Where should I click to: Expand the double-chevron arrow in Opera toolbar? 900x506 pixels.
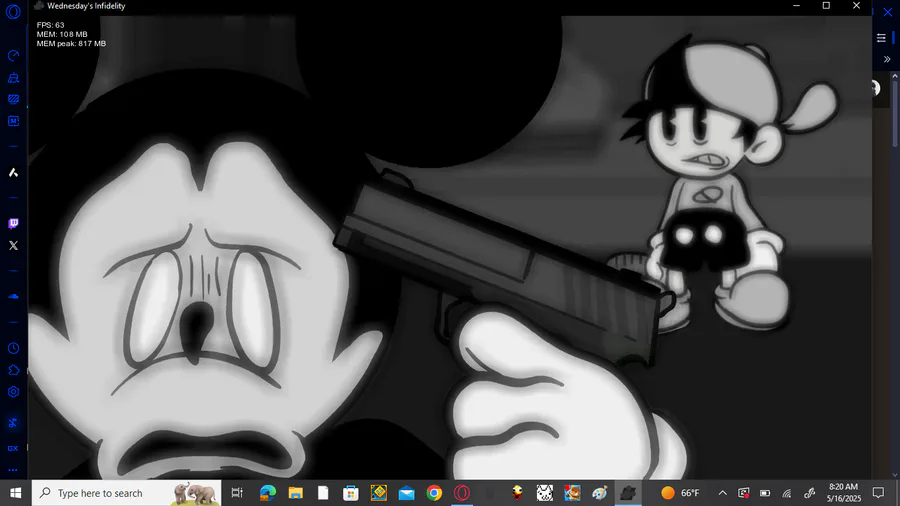click(x=887, y=59)
